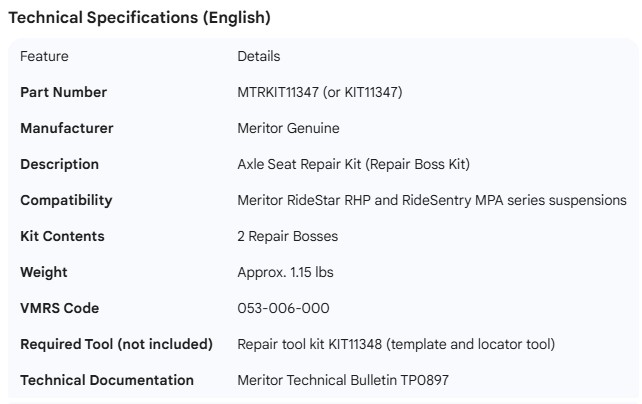Select the Description row label
This screenshot has height=404, width=642.
tap(59, 164)
